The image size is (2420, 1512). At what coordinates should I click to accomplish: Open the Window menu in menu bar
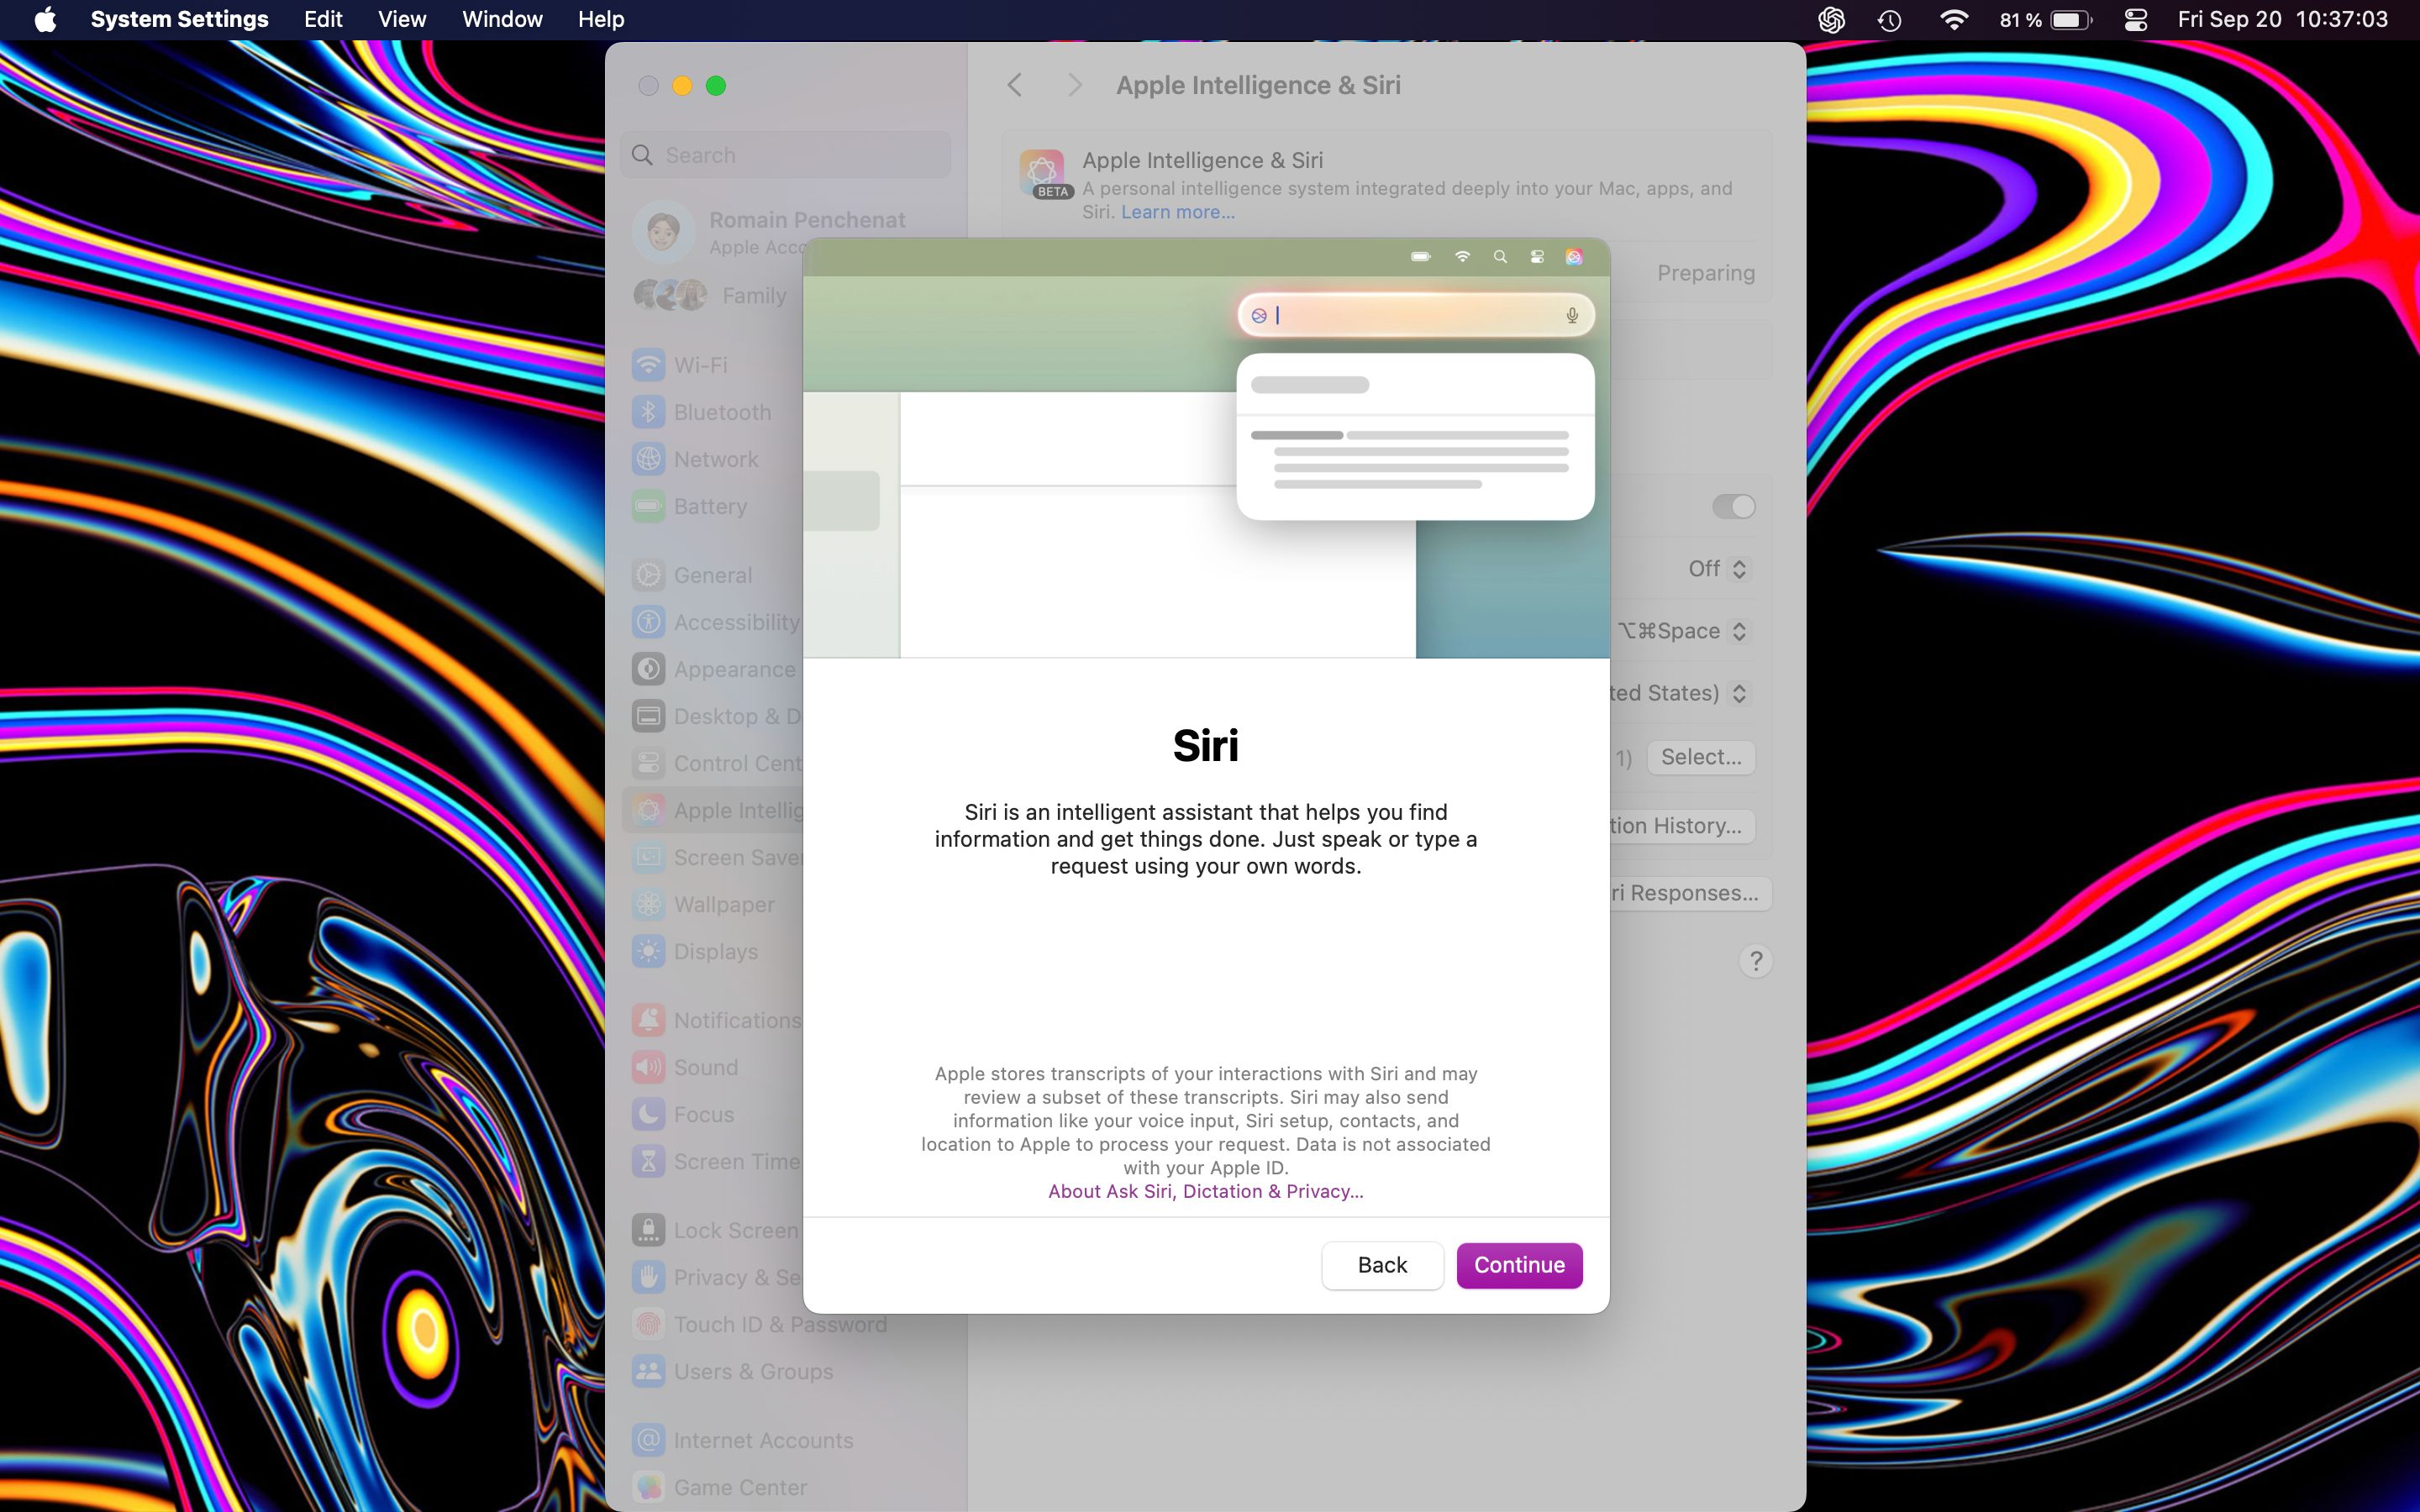click(502, 19)
